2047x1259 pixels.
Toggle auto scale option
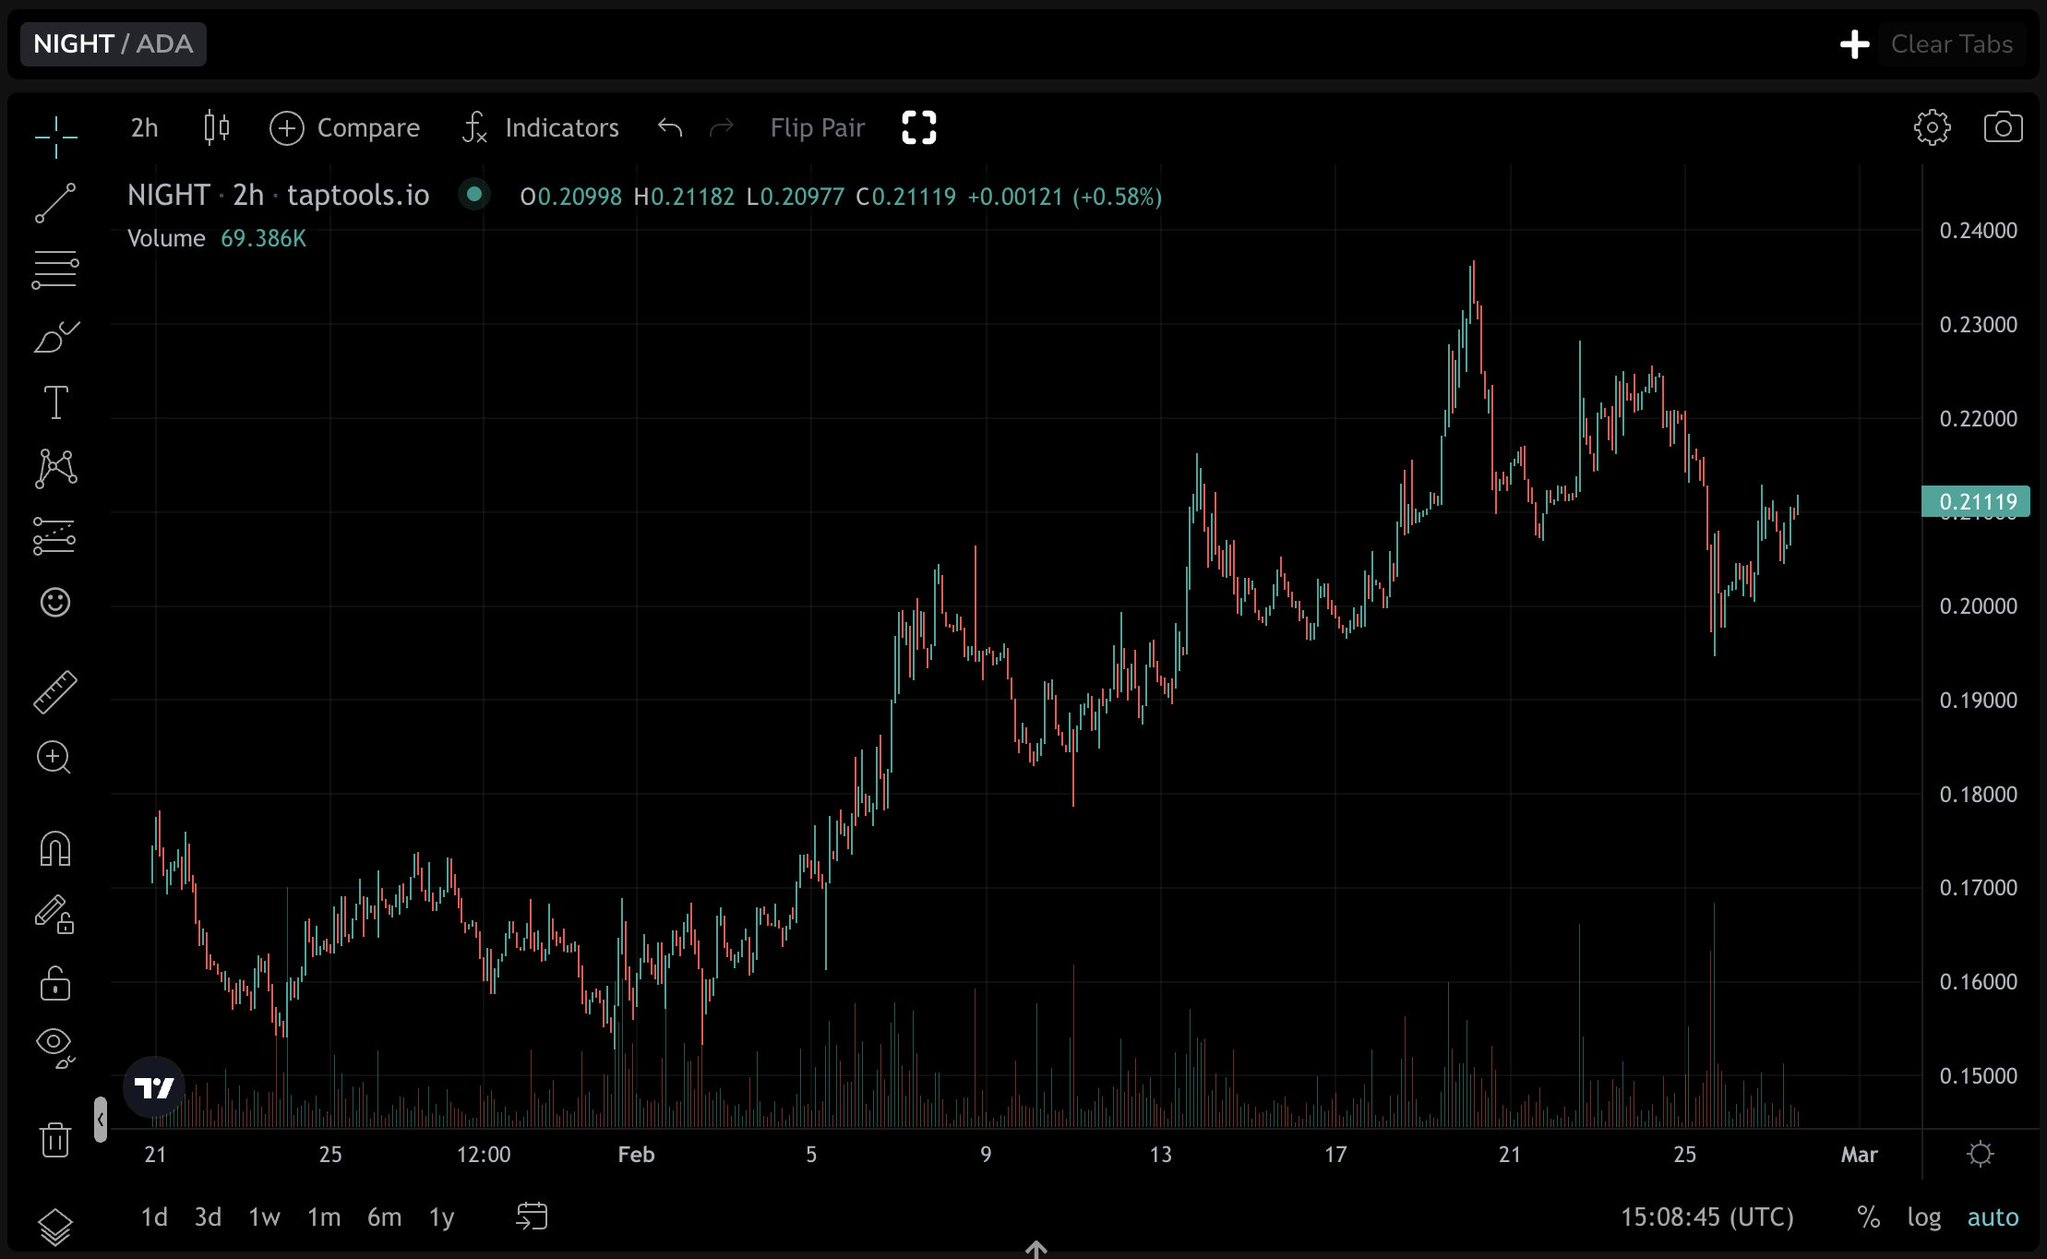(1992, 1217)
